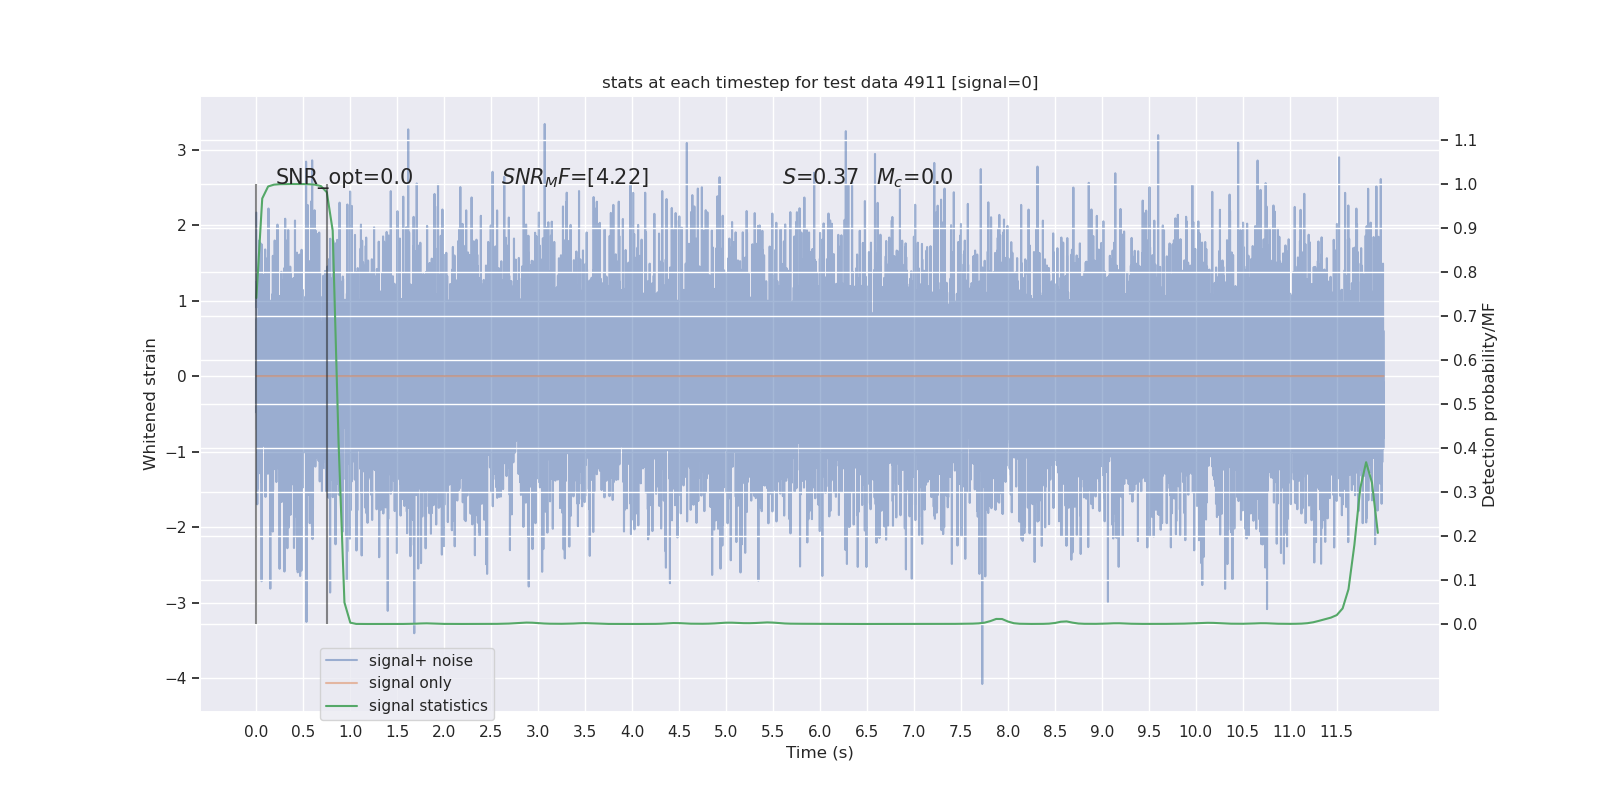This screenshot has width=1600, height=800.
Task: Click right axis tick label 0.4
Action: tap(1465, 448)
